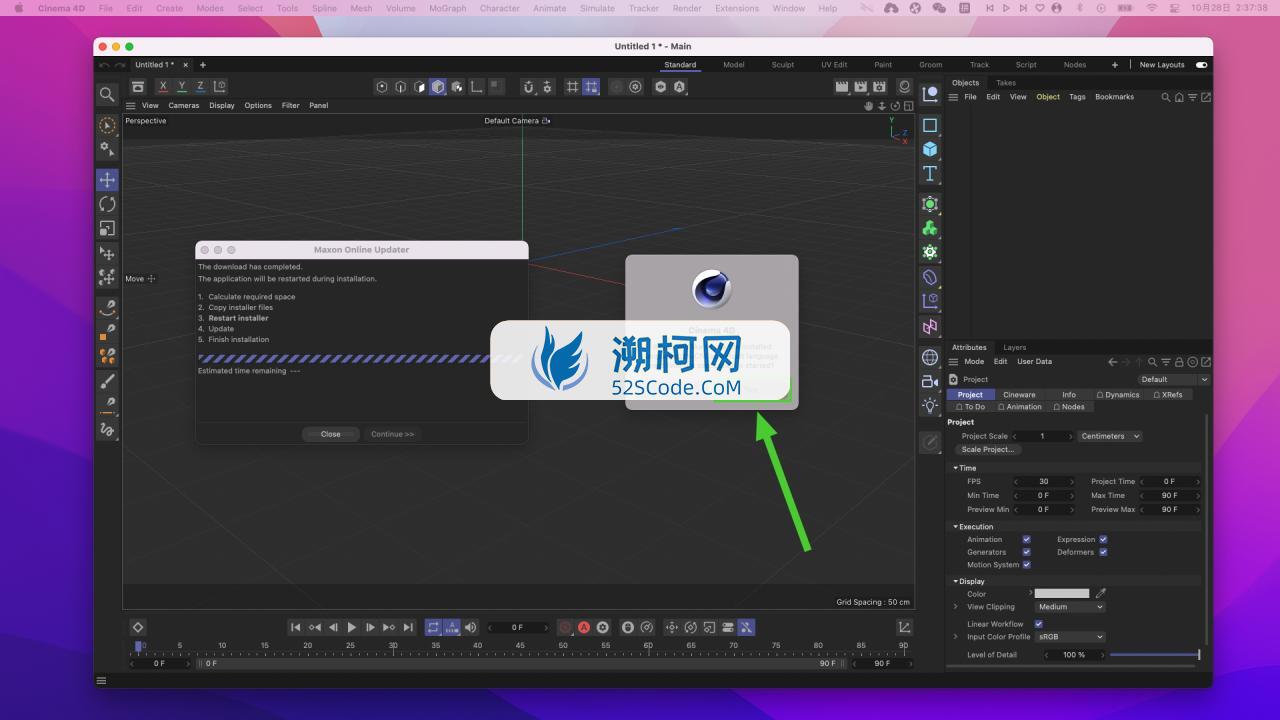Click the Render View clapperboard icon
Screen dimensions: 1280x720
click(x=842, y=87)
